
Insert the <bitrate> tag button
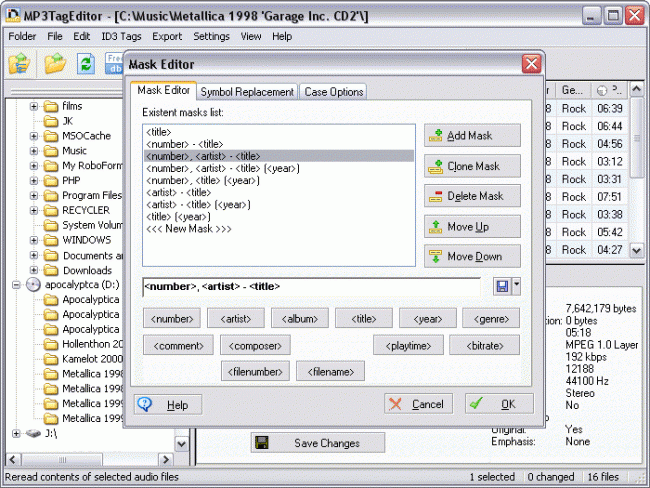485,345
